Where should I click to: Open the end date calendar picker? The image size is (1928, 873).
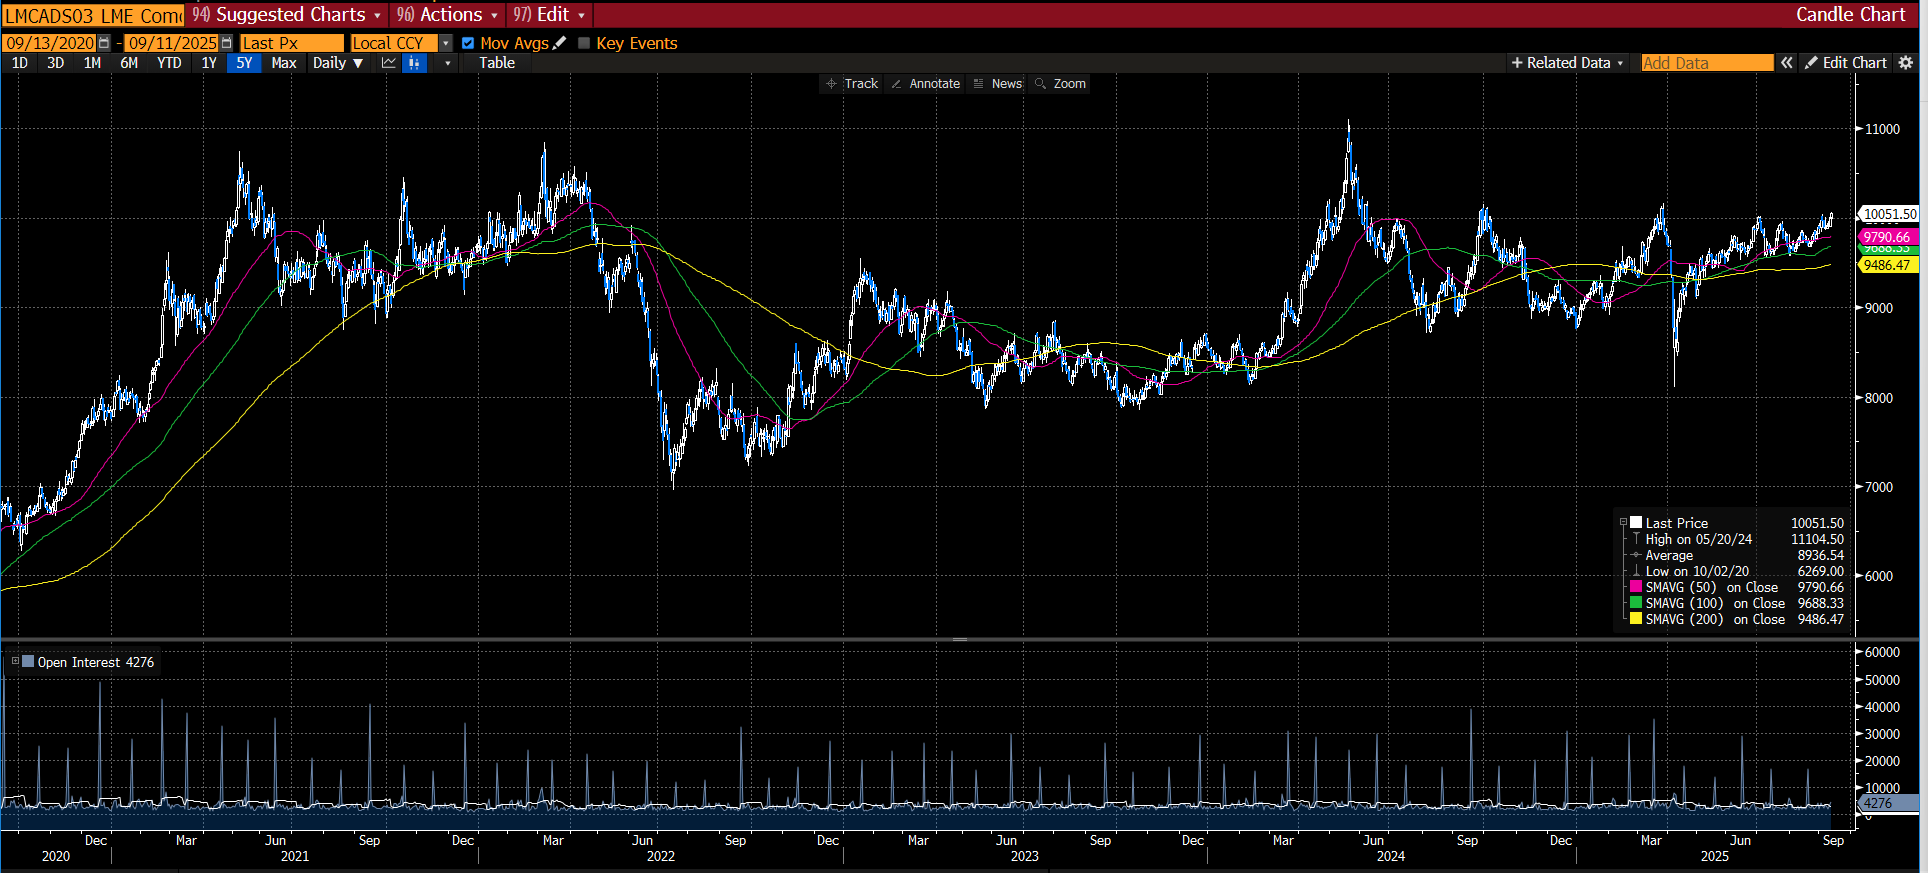(x=226, y=43)
